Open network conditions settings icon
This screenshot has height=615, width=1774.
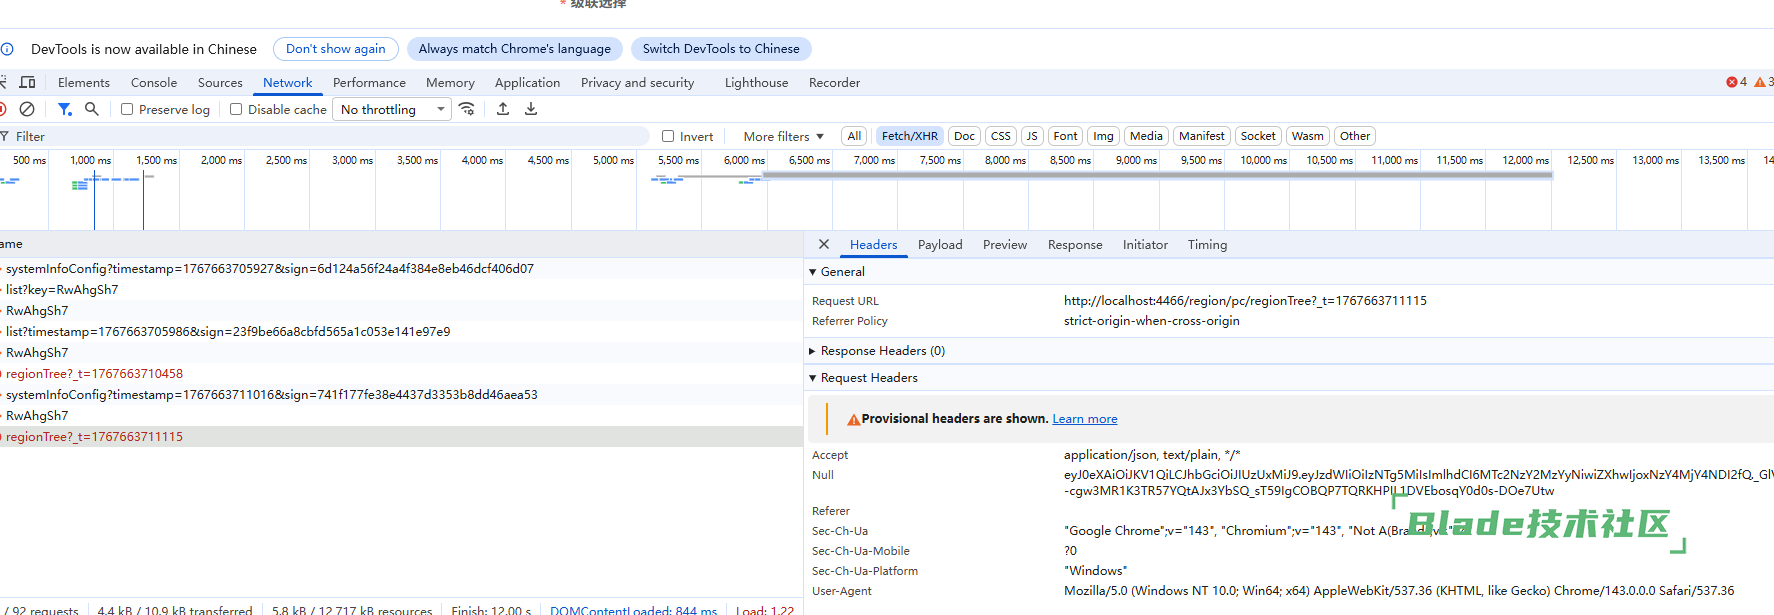pos(467,109)
